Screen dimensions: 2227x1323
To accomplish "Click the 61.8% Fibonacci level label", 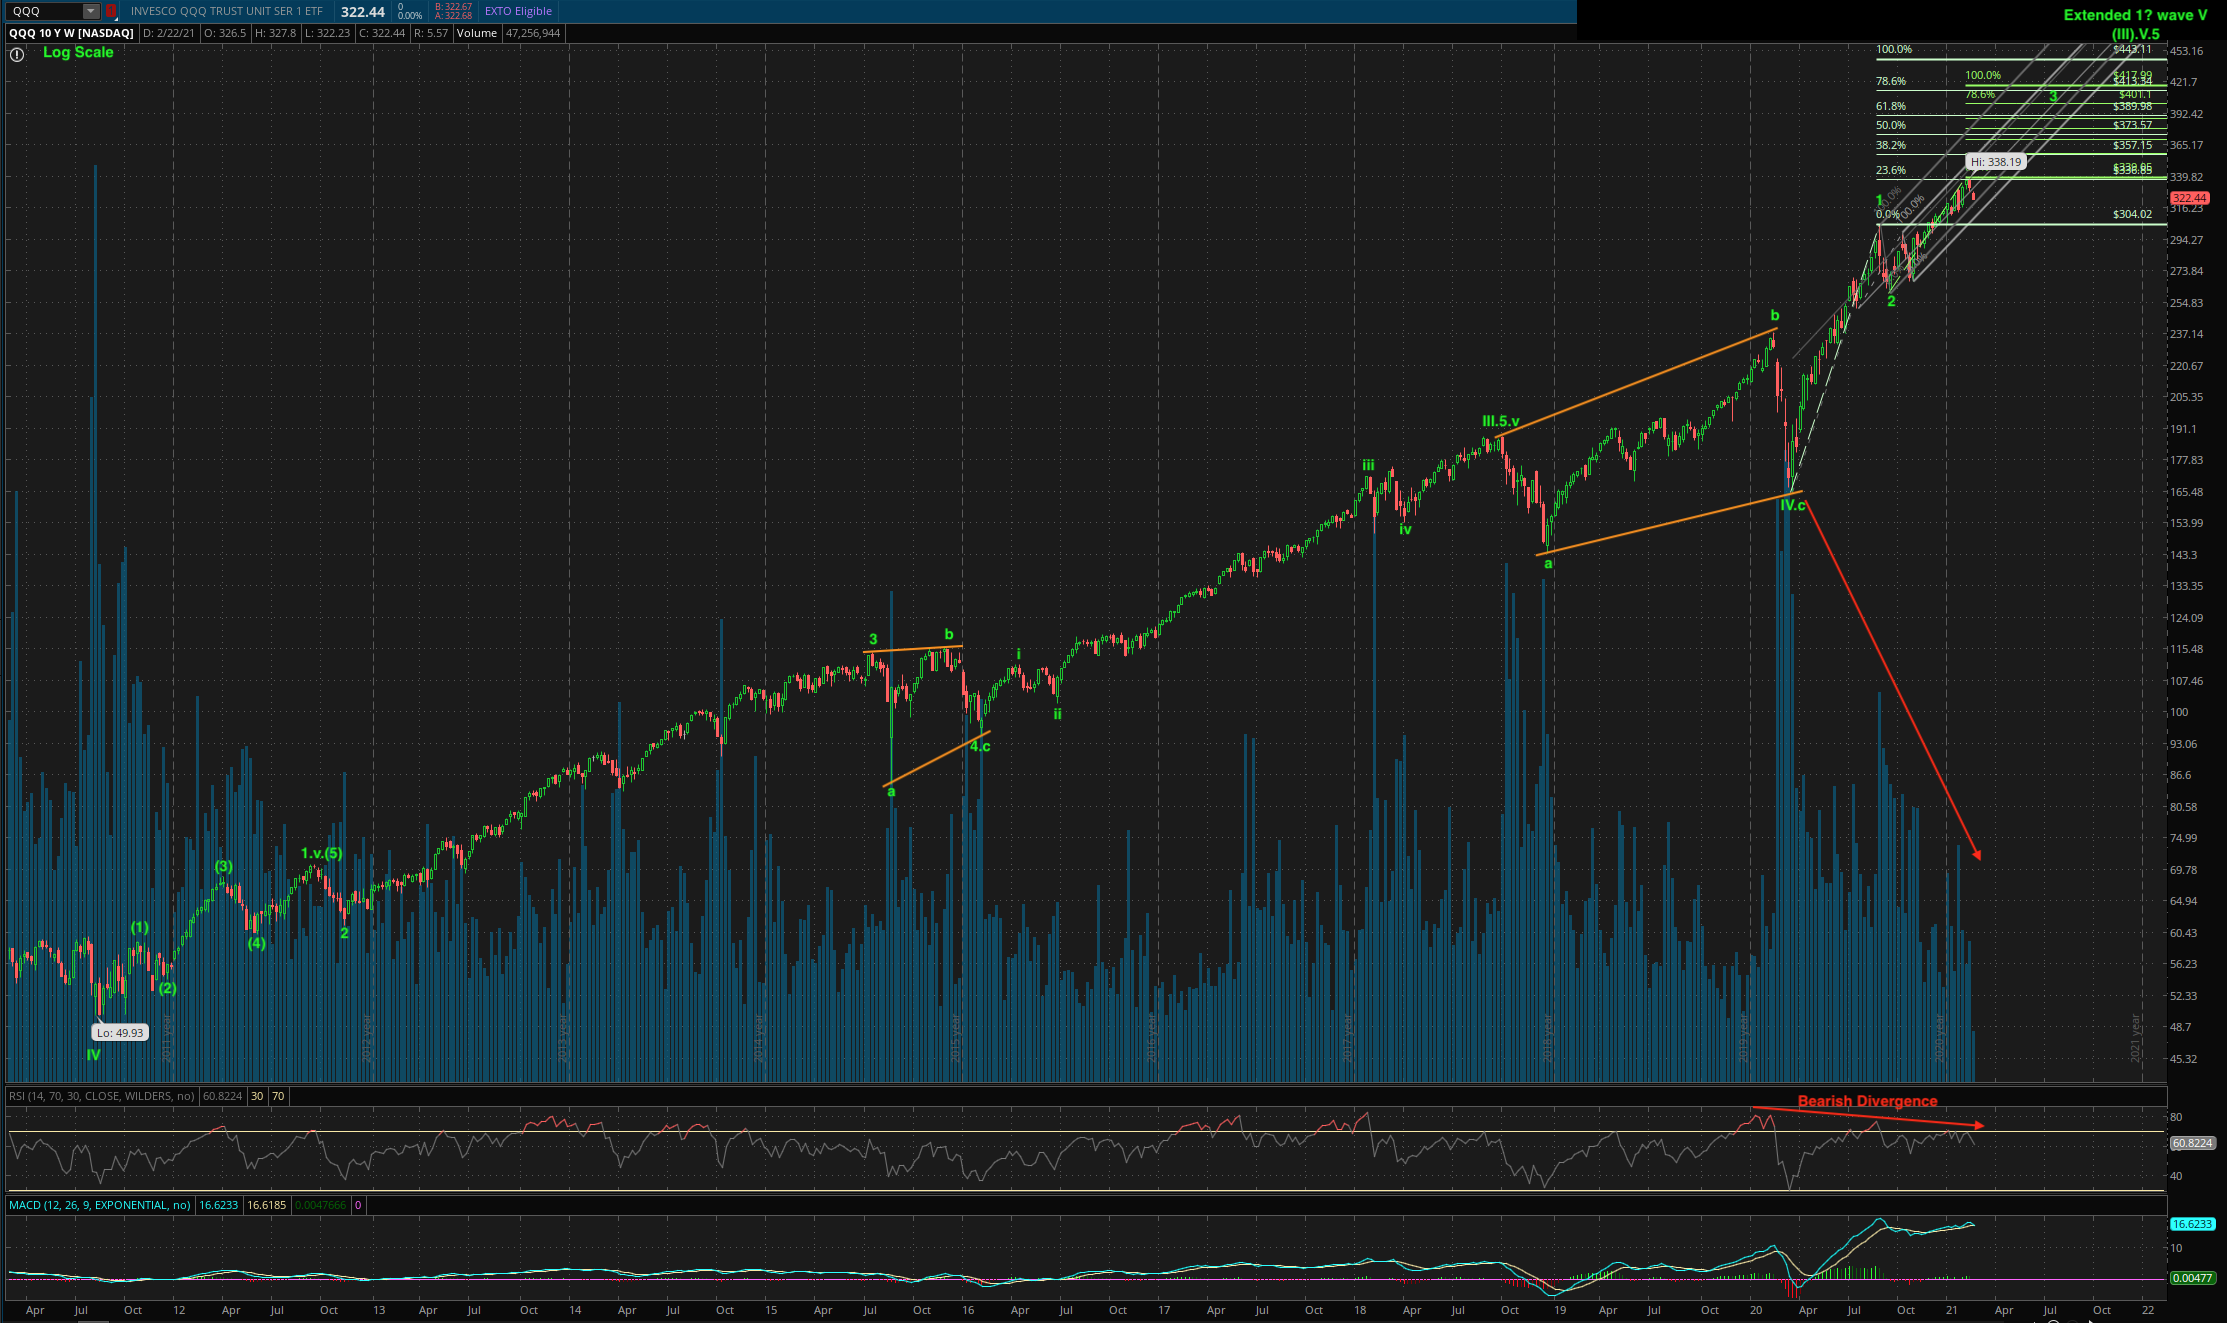I will tap(1890, 106).
